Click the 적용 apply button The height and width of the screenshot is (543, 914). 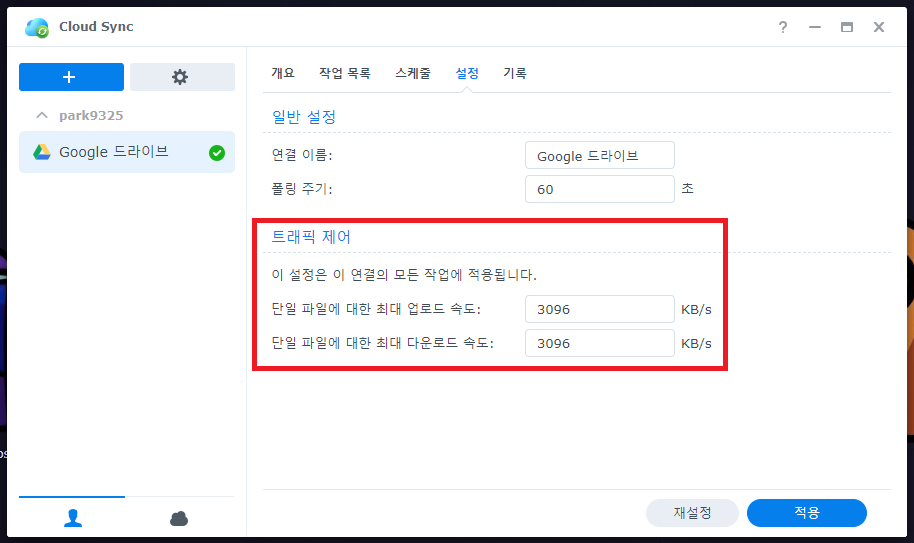click(x=806, y=513)
